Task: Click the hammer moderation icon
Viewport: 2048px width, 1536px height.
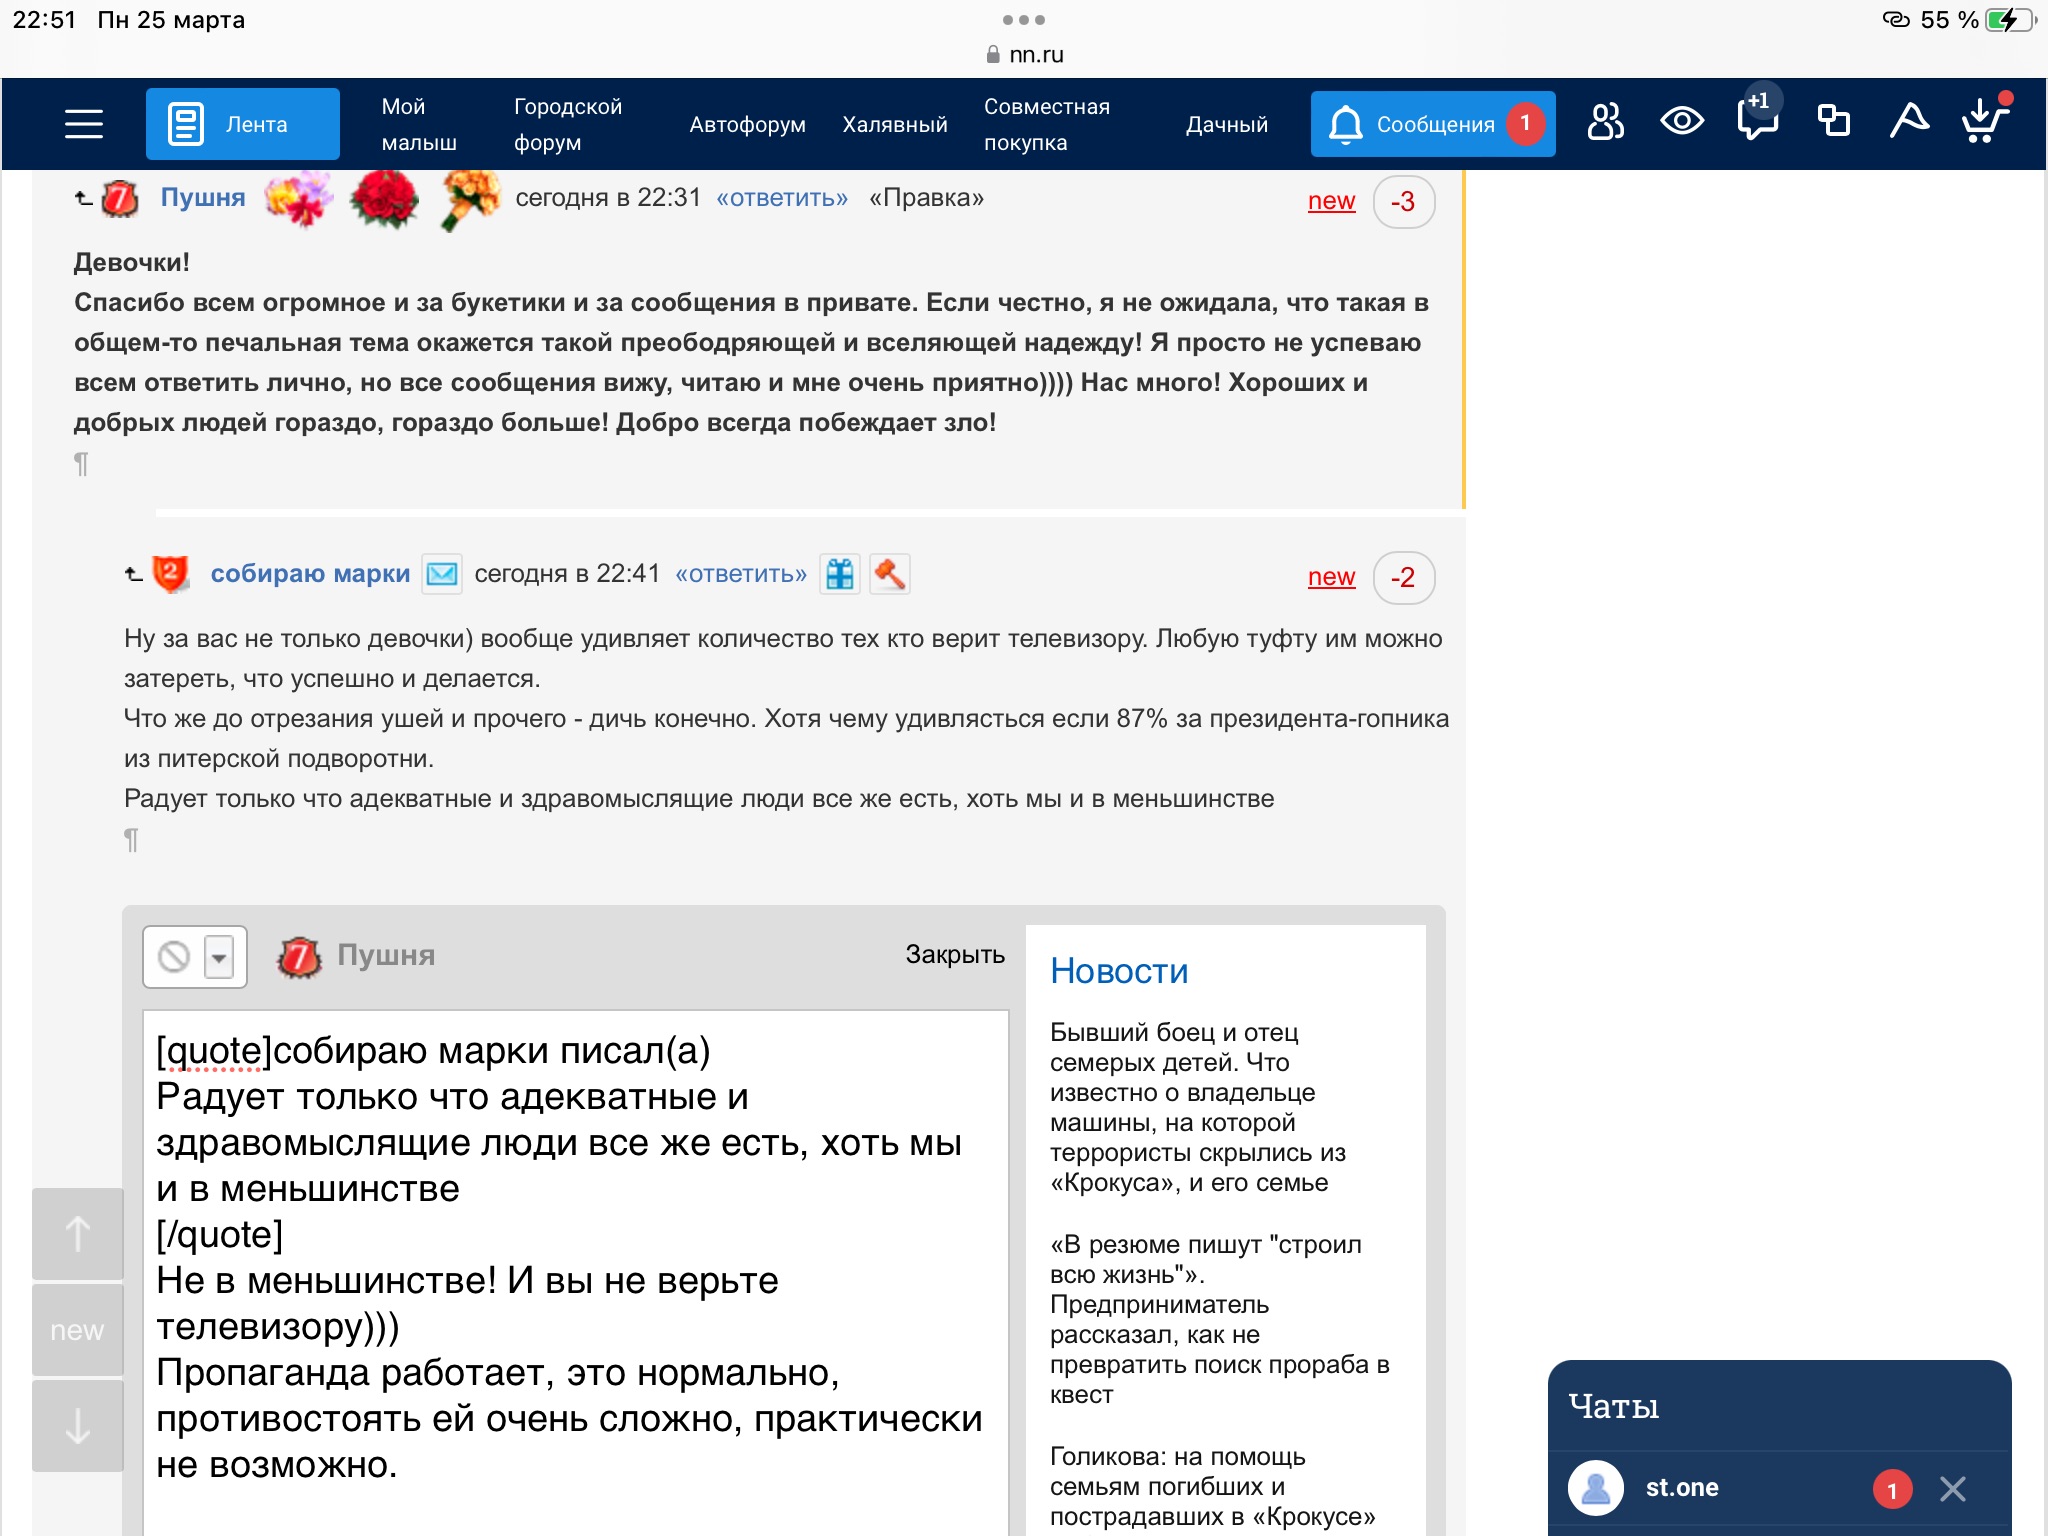Action: [889, 574]
